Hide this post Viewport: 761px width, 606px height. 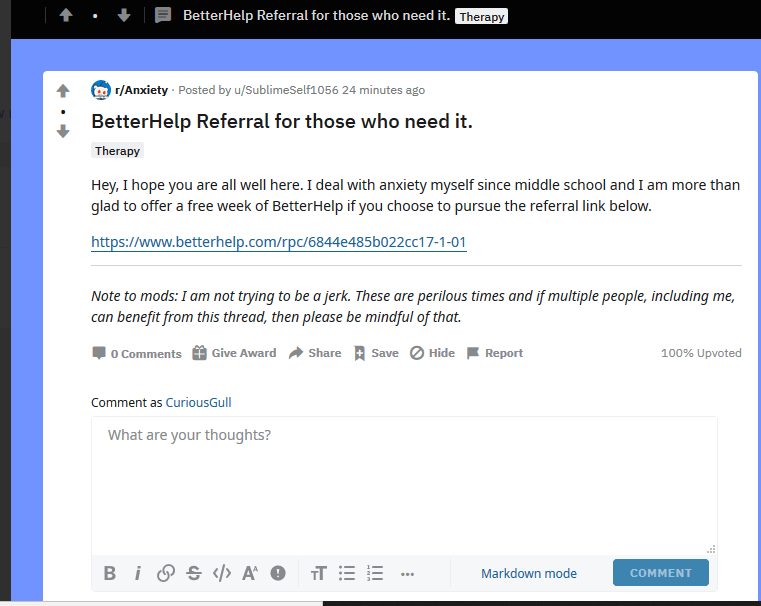432,353
